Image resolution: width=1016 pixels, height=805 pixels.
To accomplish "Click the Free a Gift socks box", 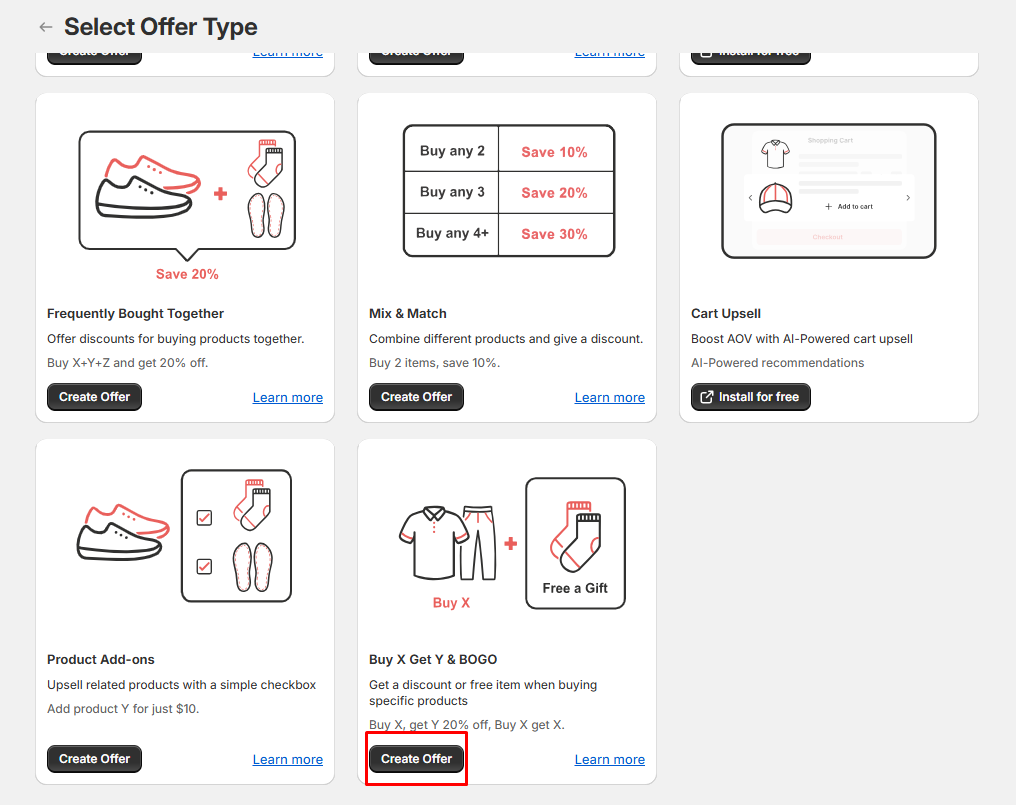I will (x=575, y=543).
